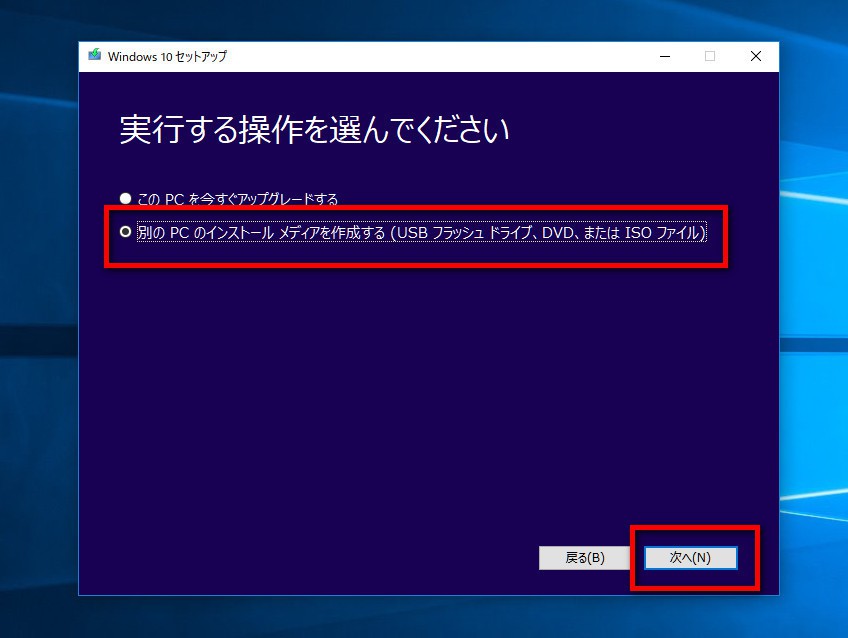Click the 戻る(B) button
The width and height of the screenshot is (848, 638).
[x=585, y=557]
